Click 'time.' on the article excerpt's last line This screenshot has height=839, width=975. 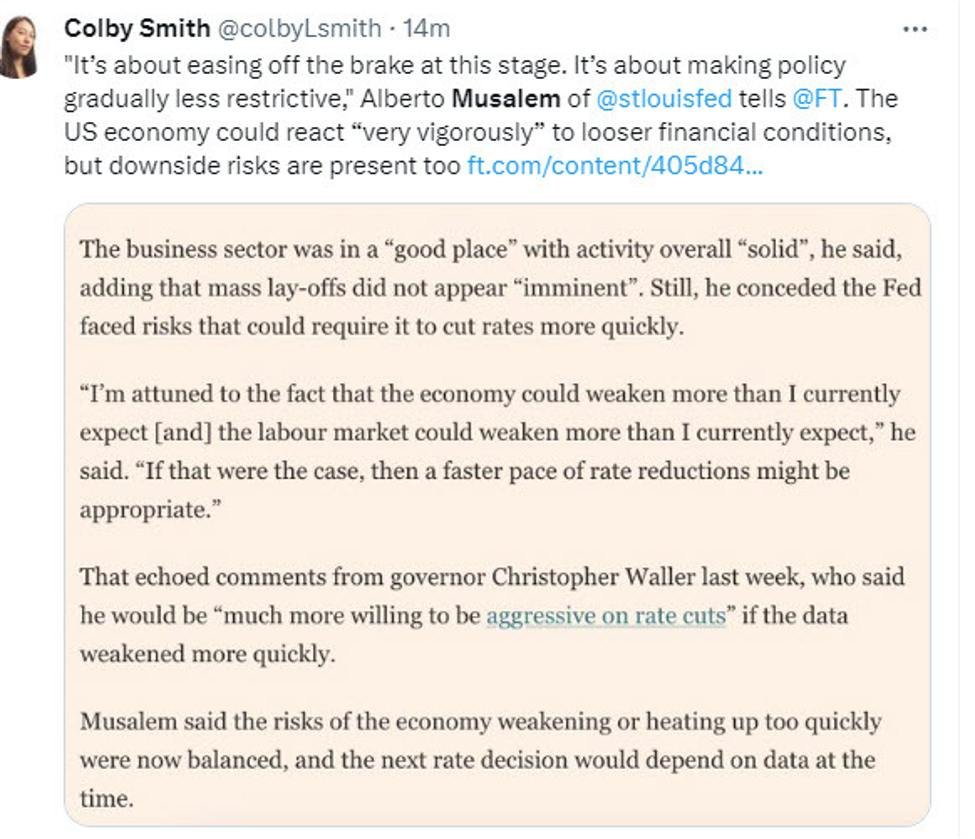pyautogui.click(x=104, y=799)
